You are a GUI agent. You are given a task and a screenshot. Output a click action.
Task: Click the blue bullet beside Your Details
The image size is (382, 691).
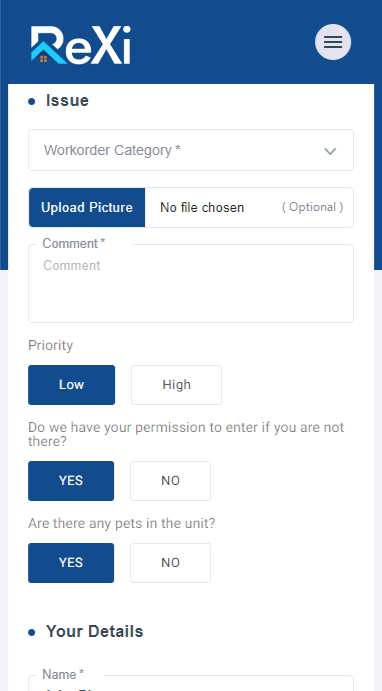tap(31, 633)
